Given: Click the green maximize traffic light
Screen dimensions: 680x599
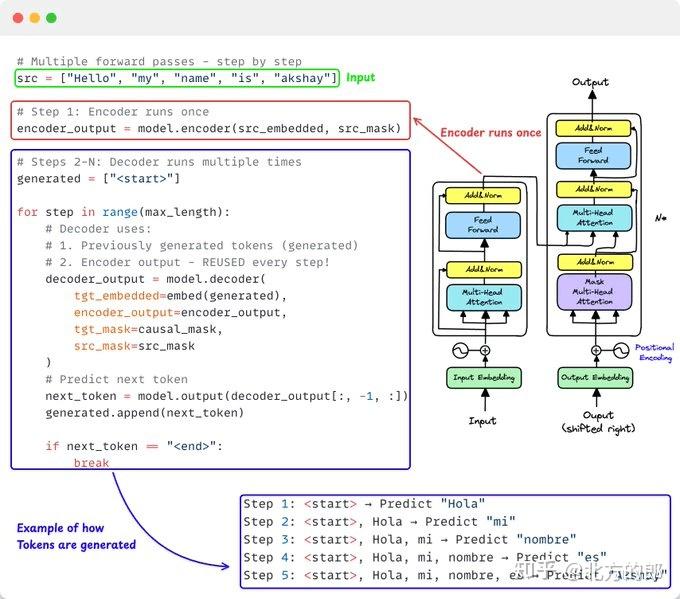Looking at the screenshot, I should point(51,18).
